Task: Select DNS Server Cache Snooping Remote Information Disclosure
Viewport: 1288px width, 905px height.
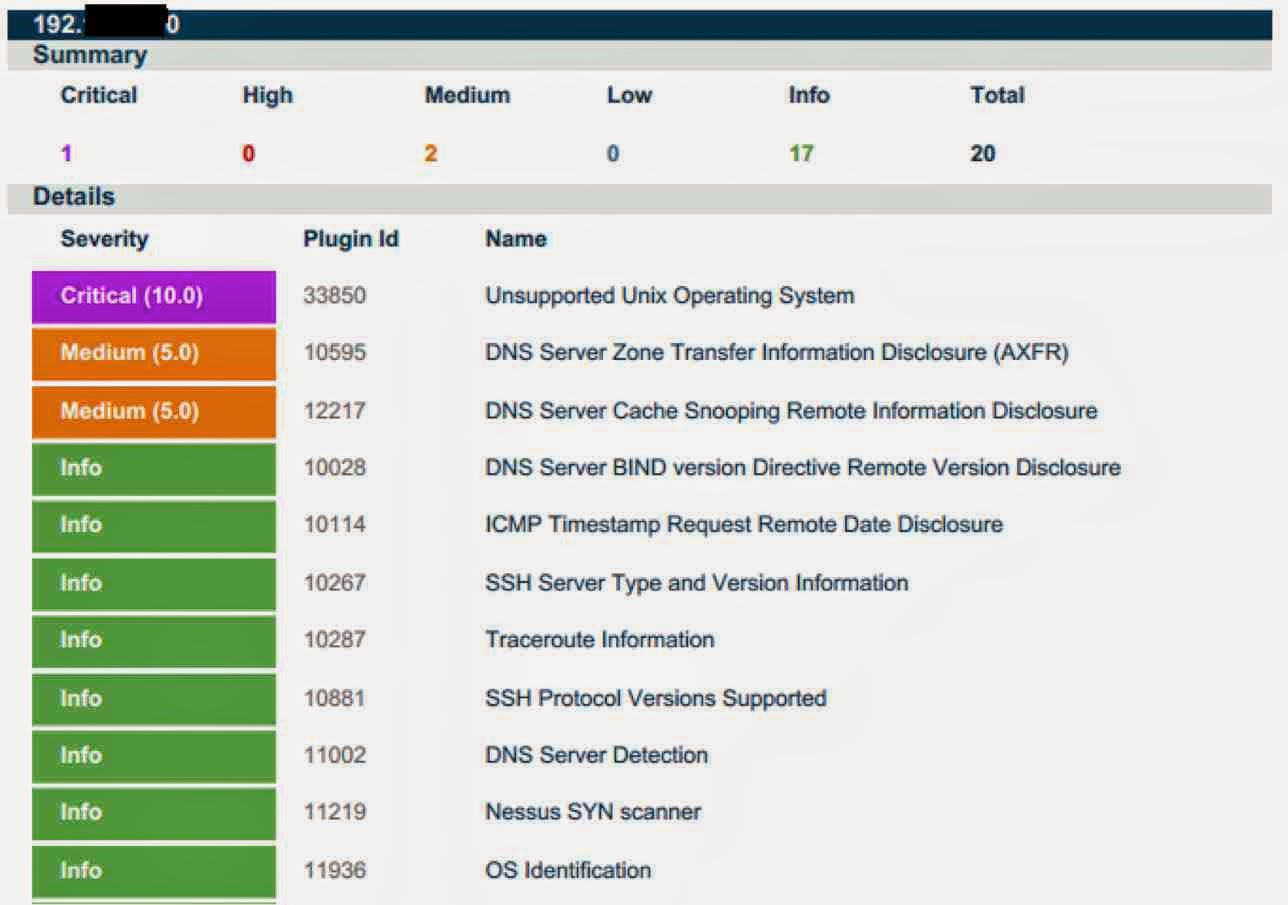Action: (x=790, y=411)
